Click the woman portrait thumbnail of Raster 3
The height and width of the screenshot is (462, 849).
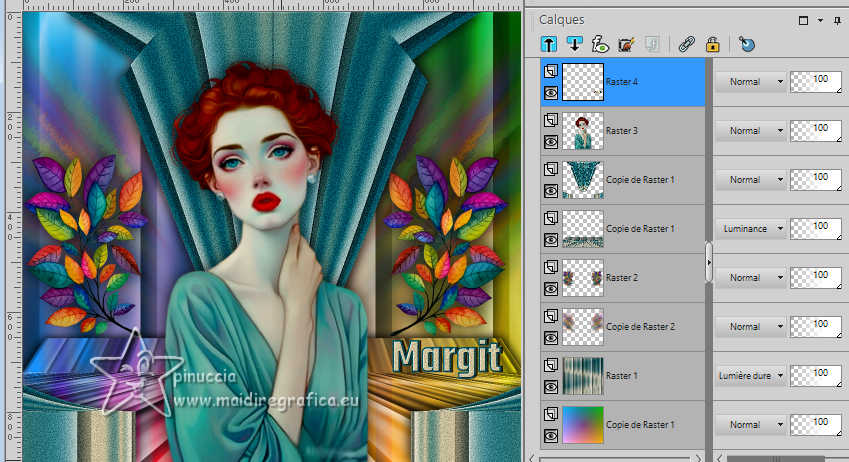coord(583,131)
